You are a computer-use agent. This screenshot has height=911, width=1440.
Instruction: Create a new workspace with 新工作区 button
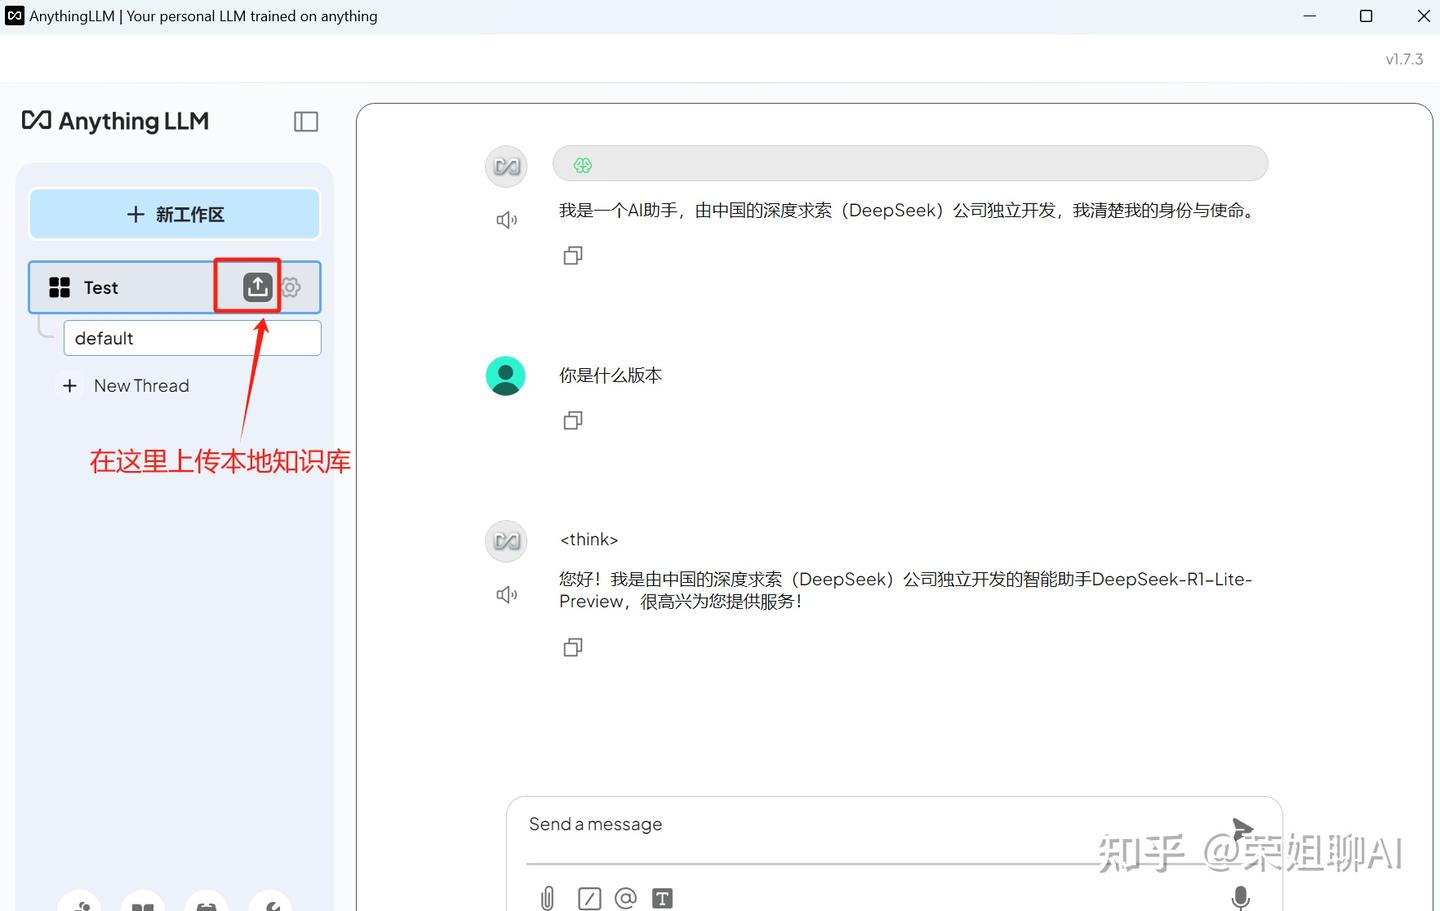pyautogui.click(x=175, y=214)
